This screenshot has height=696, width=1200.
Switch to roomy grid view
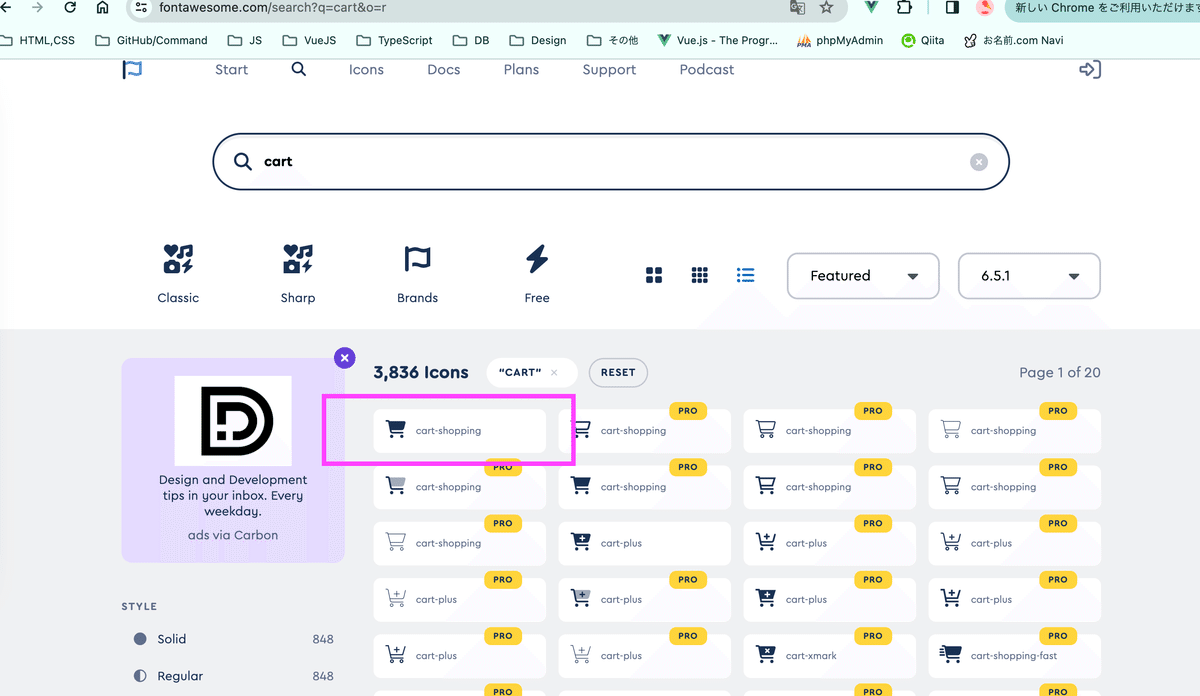coord(655,275)
